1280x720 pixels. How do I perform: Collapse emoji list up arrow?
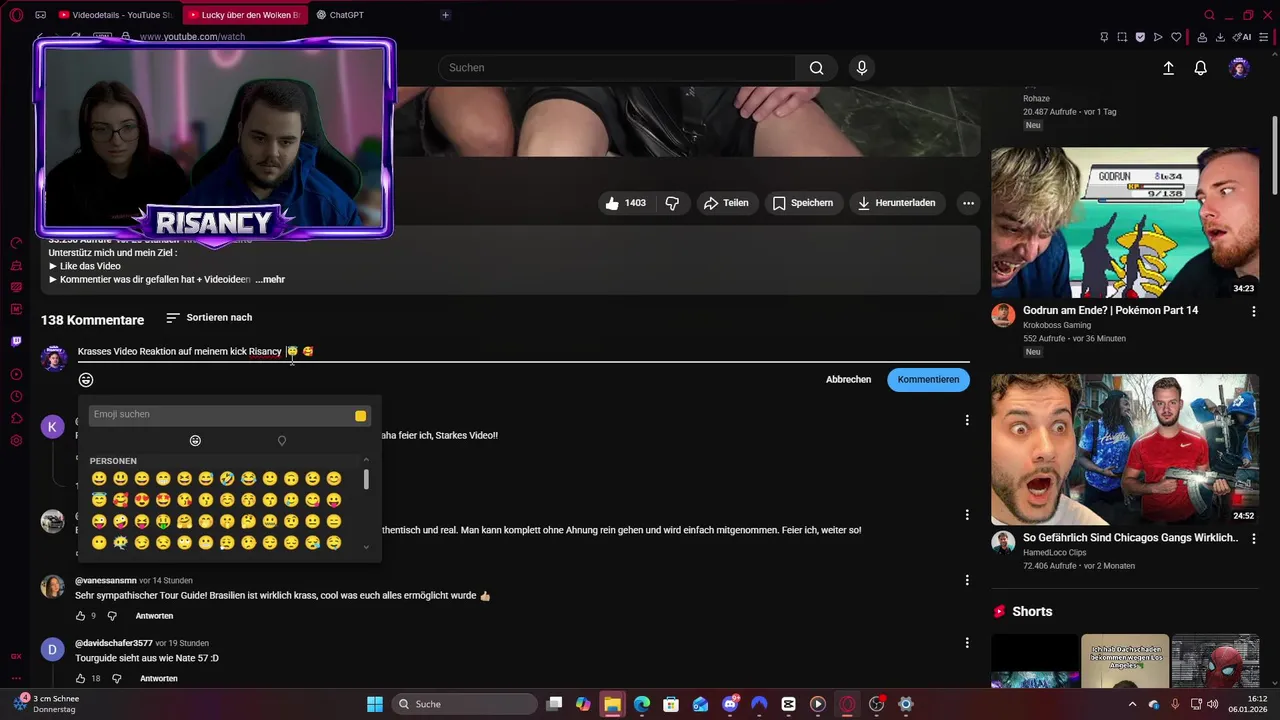pos(366,461)
